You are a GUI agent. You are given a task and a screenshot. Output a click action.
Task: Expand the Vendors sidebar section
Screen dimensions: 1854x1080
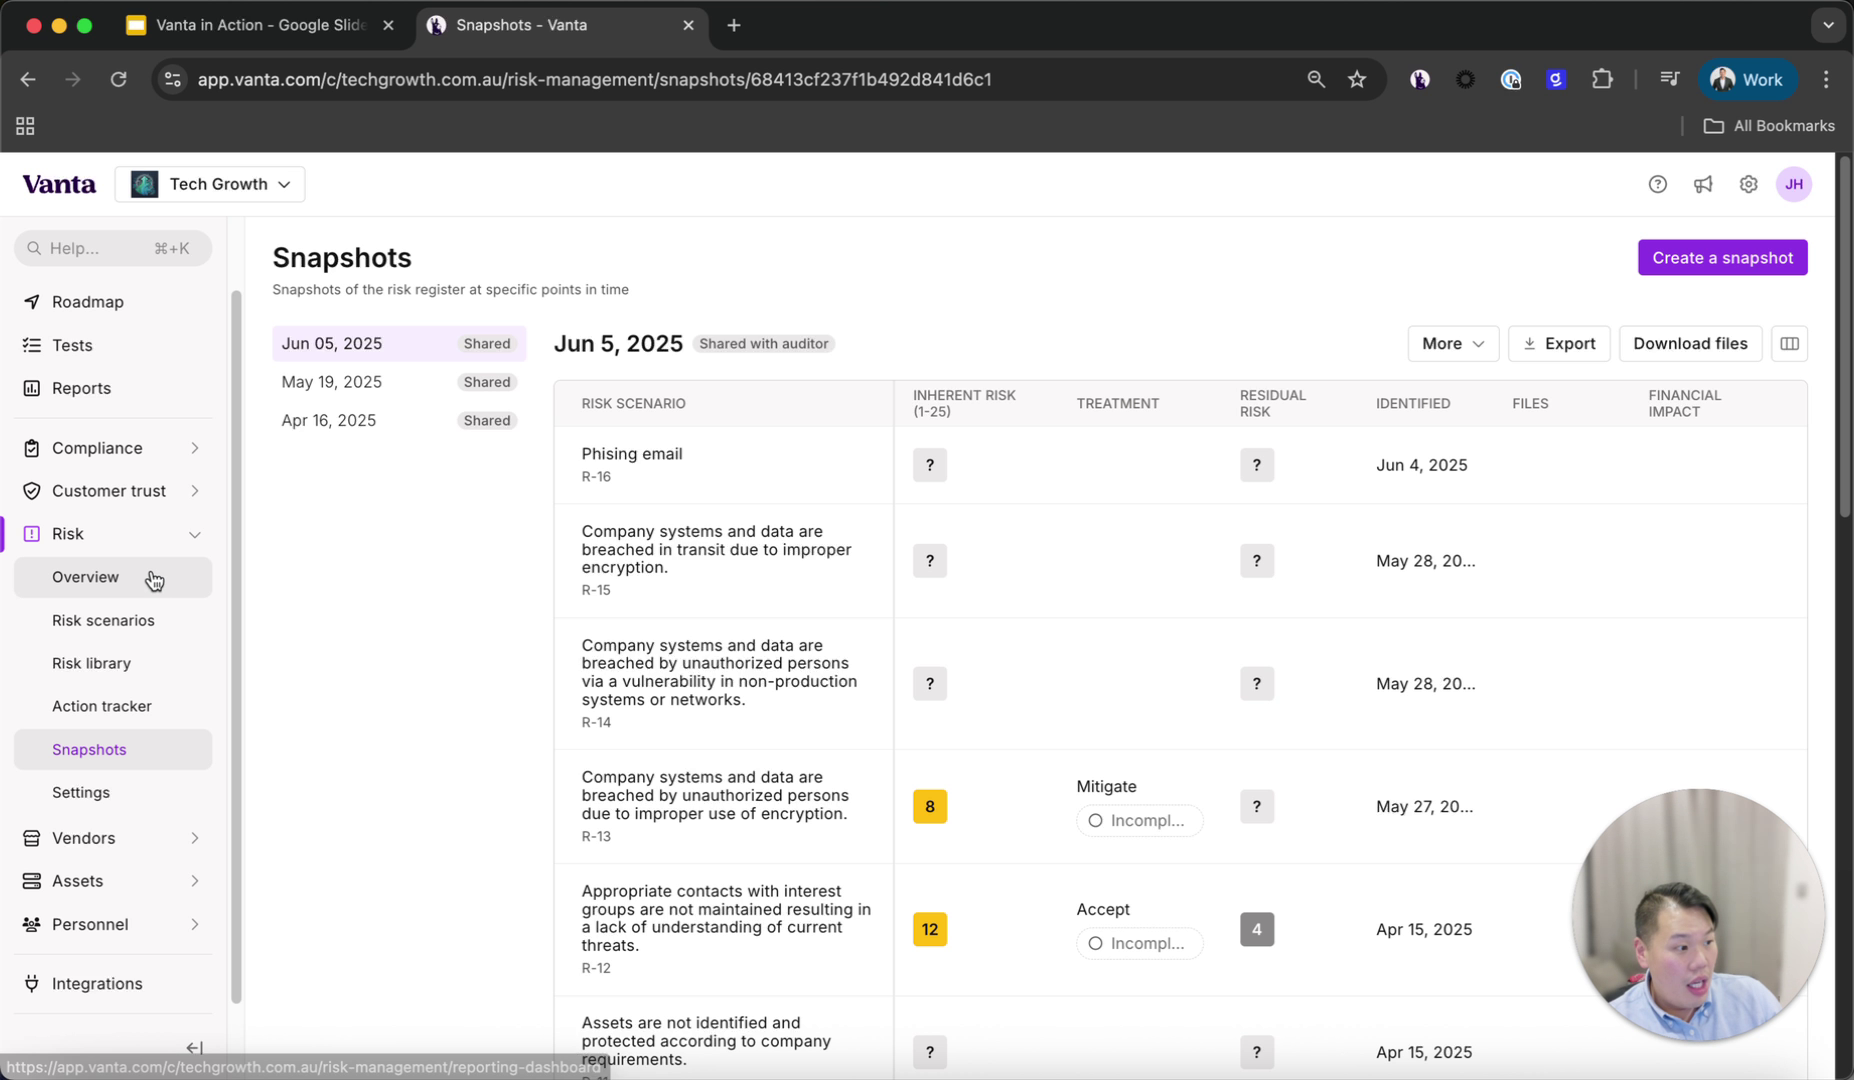point(194,838)
